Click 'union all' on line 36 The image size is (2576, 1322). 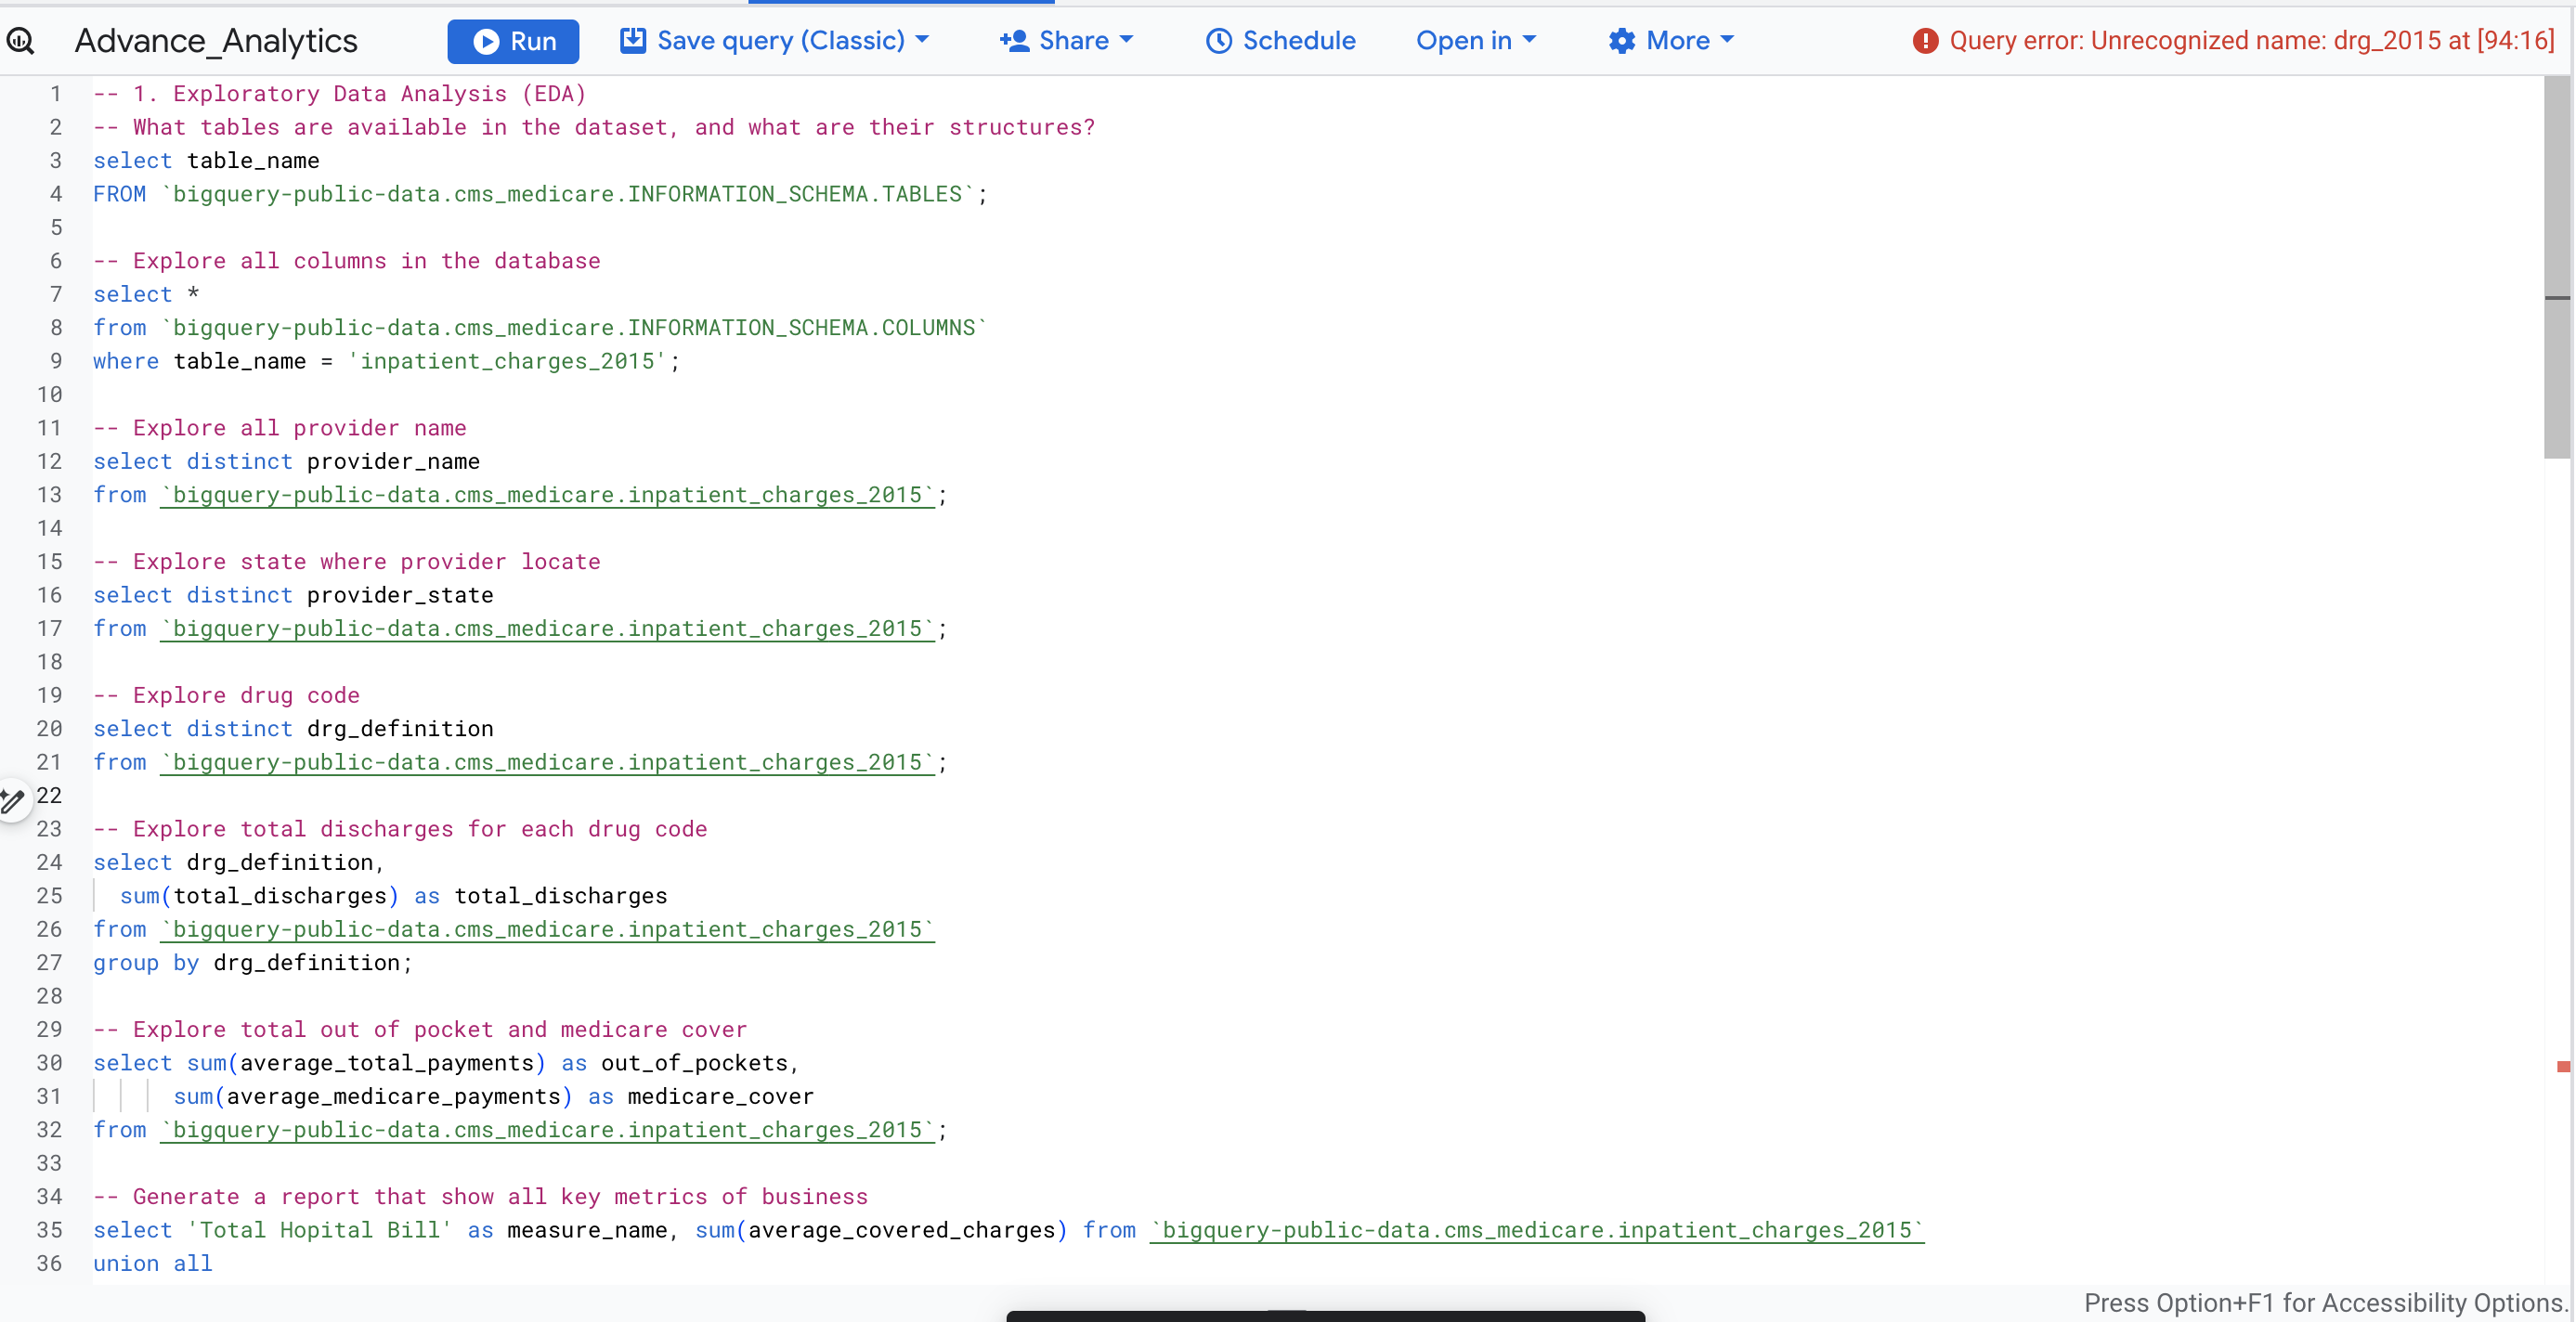(153, 1264)
